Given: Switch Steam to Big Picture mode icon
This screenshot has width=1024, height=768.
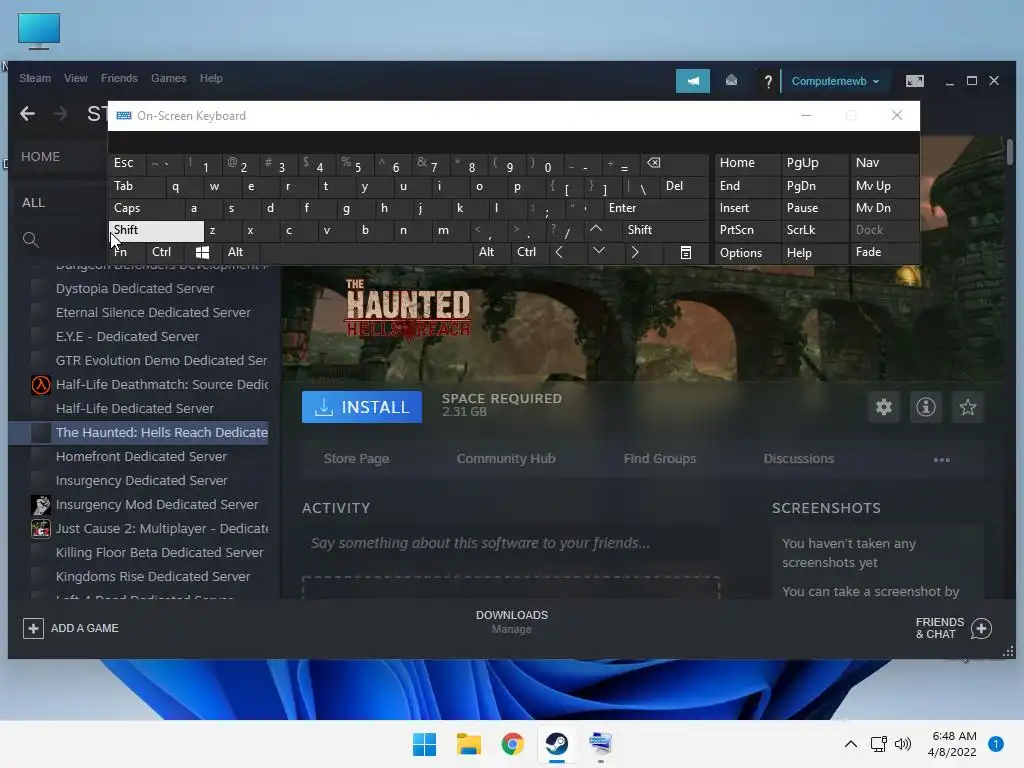Looking at the screenshot, I should point(914,81).
